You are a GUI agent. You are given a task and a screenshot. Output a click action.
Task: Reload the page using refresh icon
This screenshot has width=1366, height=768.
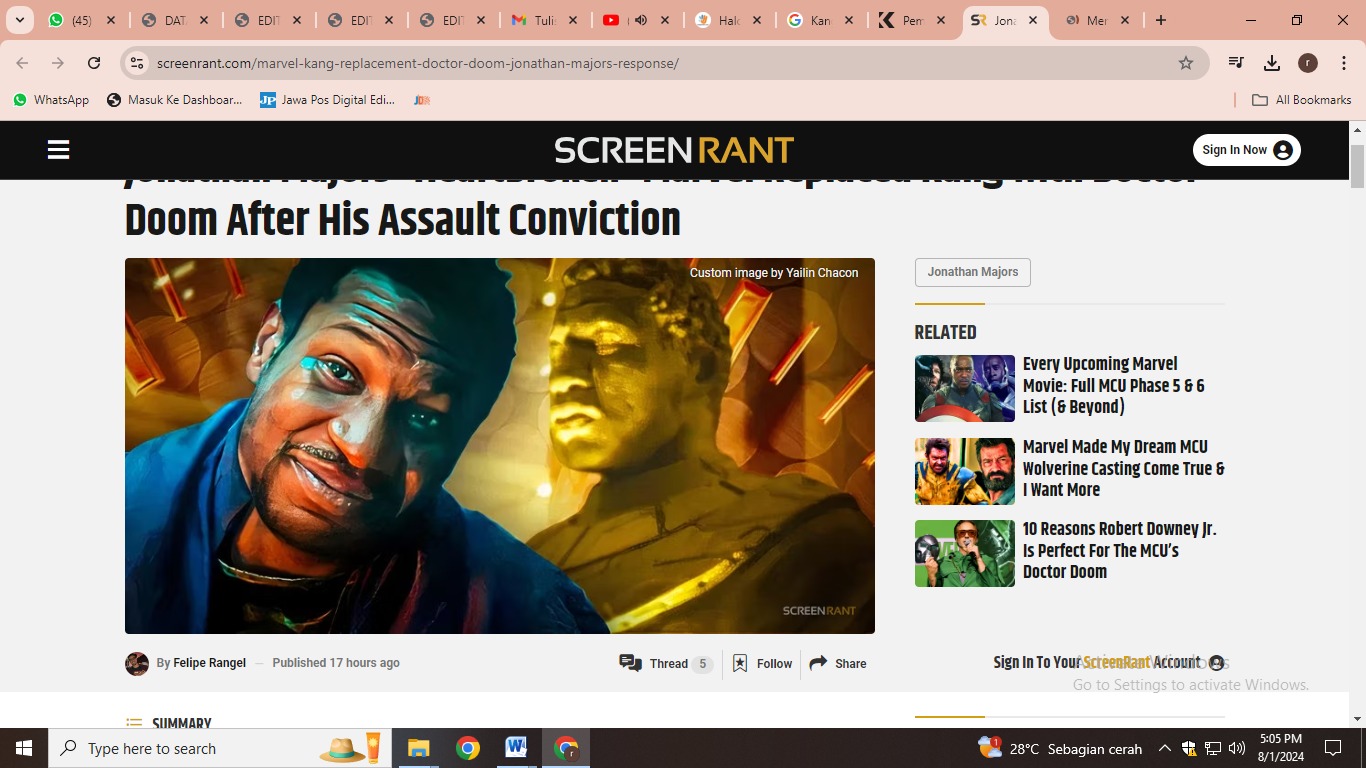point(94,63)
